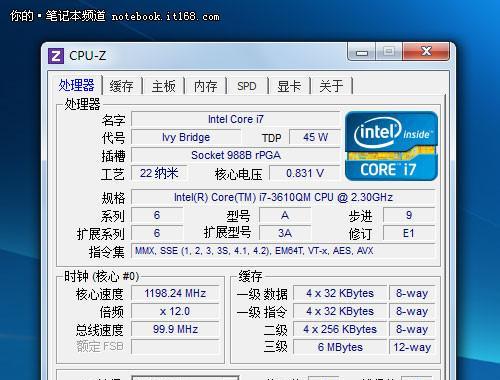
Task: Click the 二级 cache 4 x 256 KBytes
Action: tap(340, 329)
